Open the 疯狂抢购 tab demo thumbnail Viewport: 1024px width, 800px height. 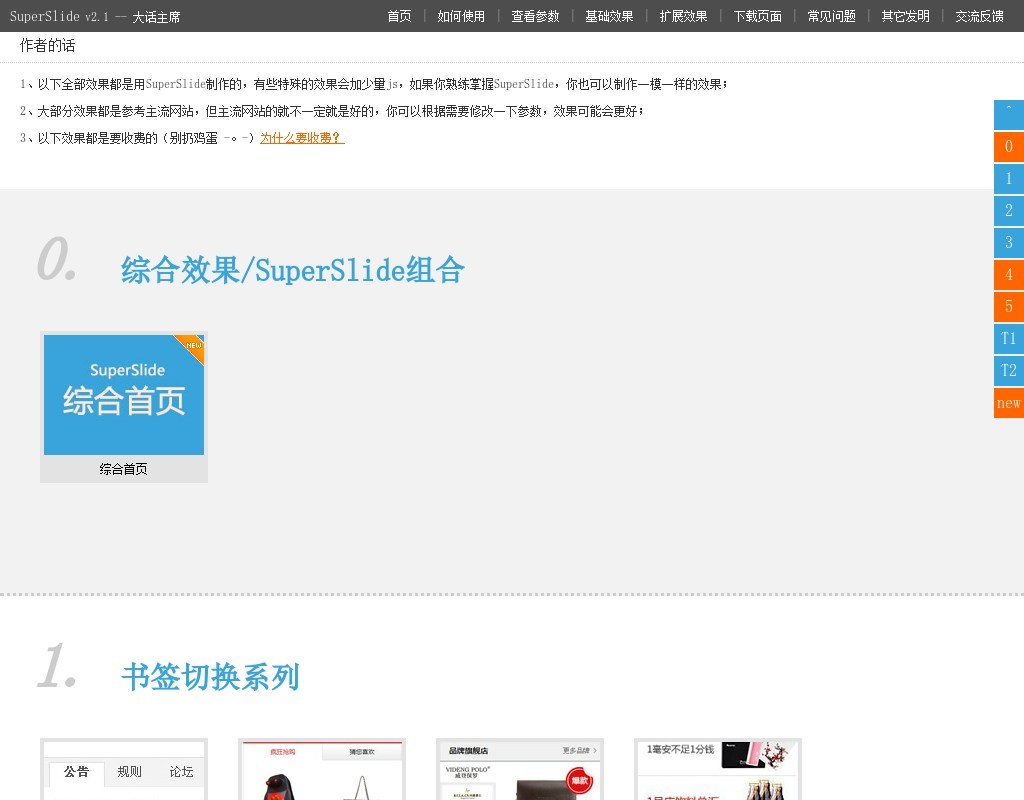point(322,770)
